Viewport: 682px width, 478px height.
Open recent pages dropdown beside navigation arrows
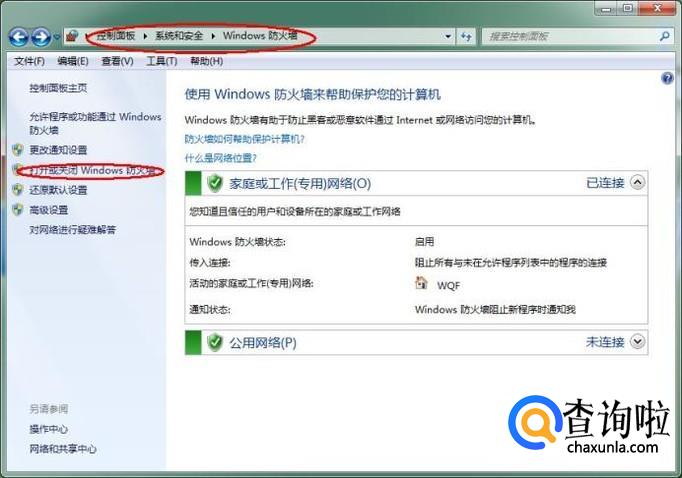[57, 37]
